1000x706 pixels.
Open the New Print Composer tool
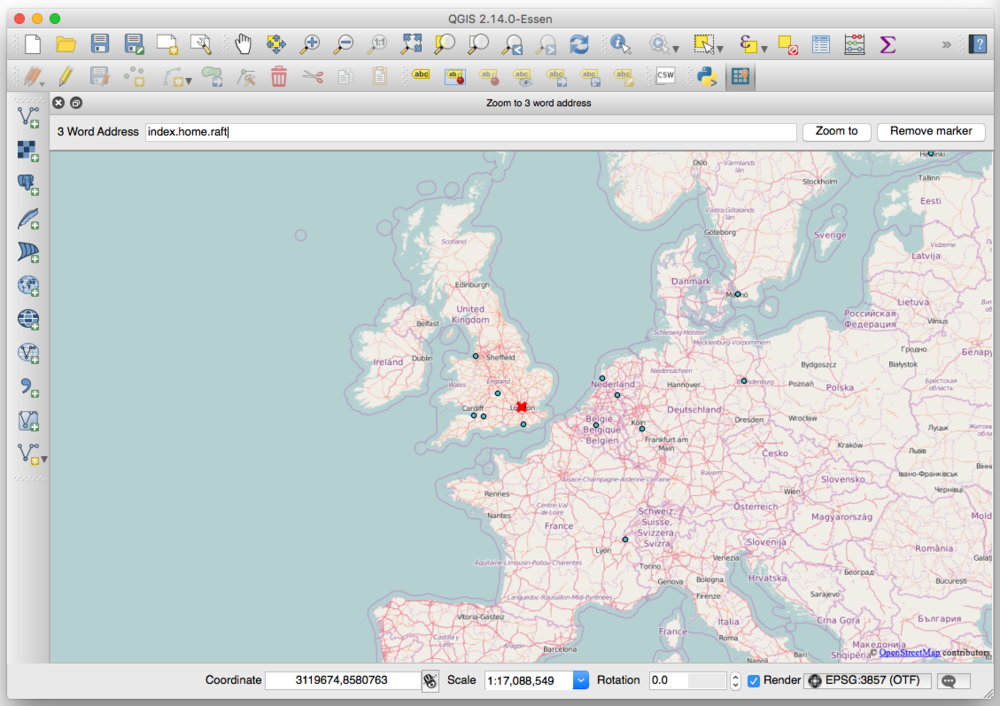tap(167, 44)
